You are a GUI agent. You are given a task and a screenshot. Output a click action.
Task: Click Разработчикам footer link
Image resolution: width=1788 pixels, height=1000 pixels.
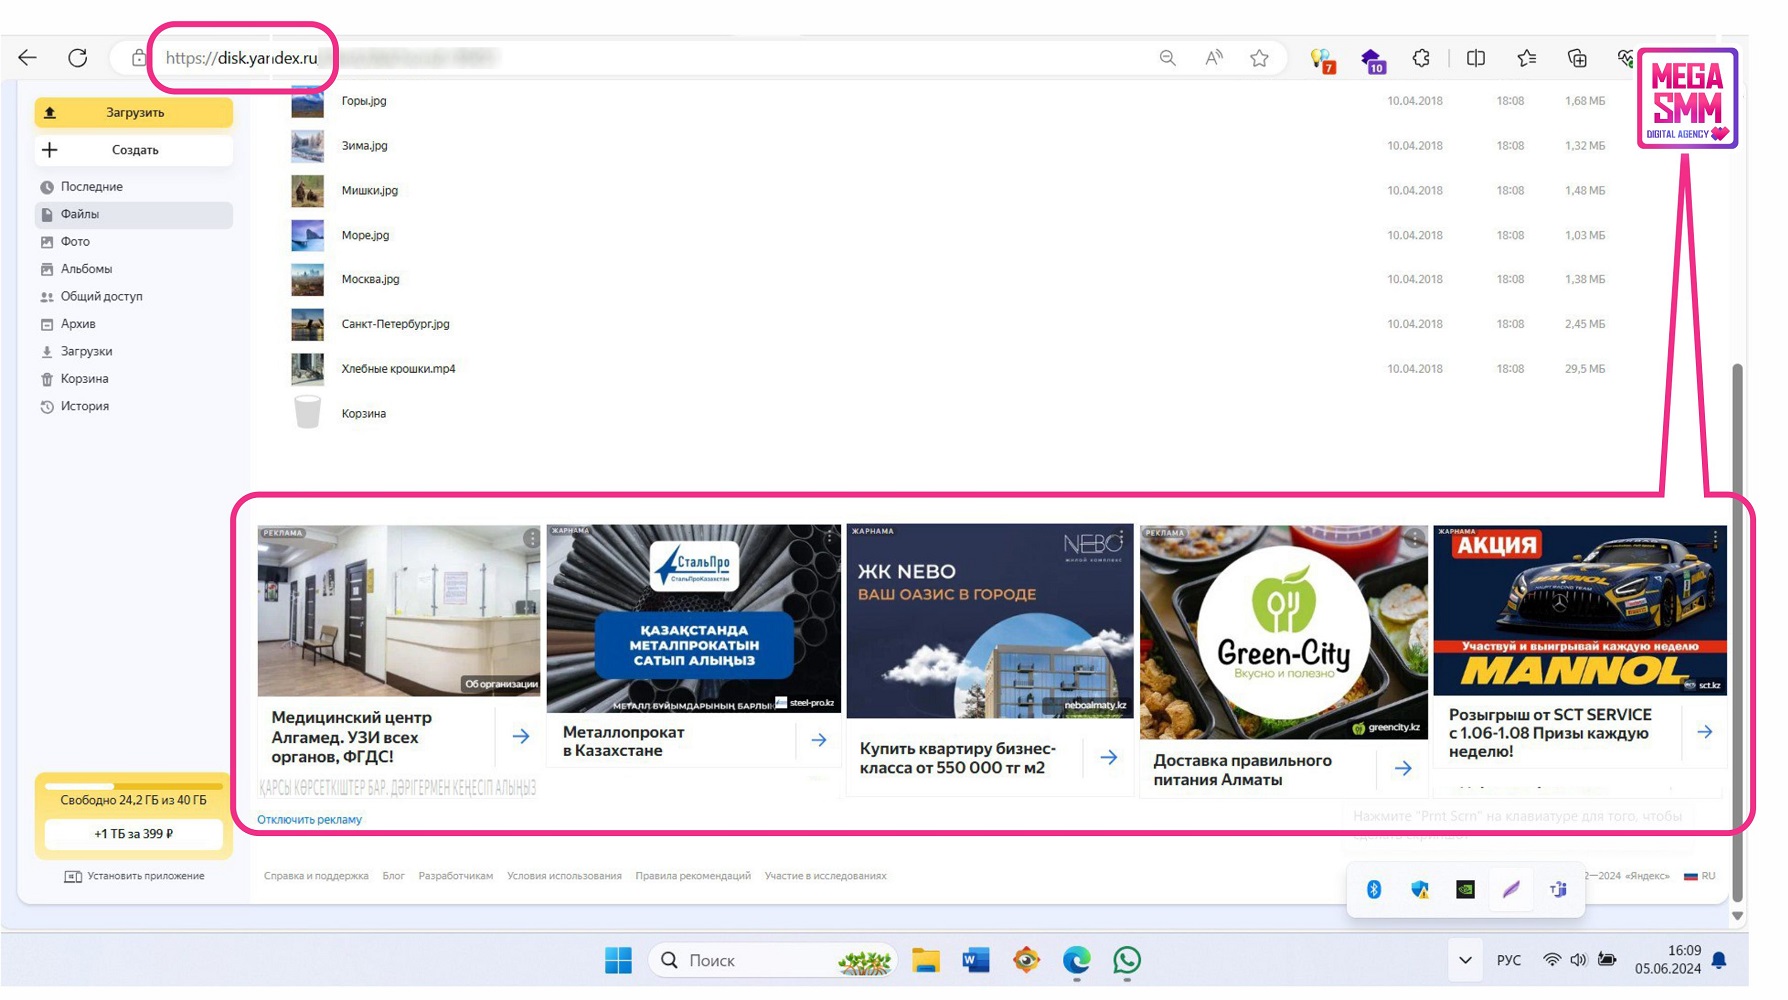coord(455,877)
